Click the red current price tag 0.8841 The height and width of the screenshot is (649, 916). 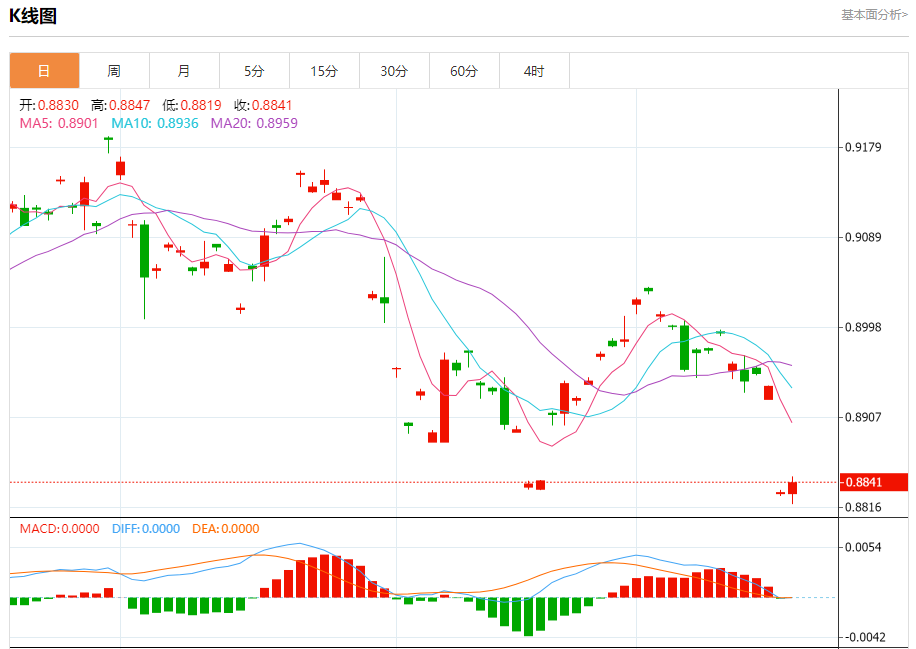coord(874,483)
